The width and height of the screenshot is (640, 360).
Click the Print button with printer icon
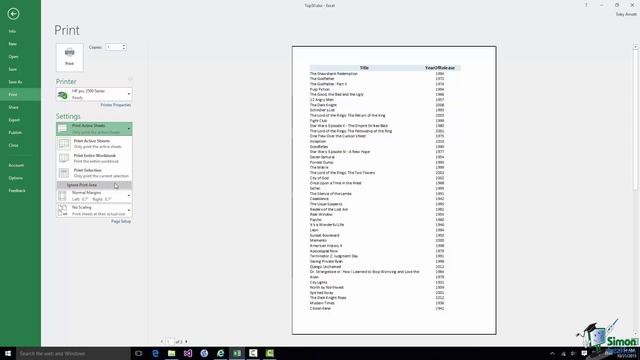70,58
